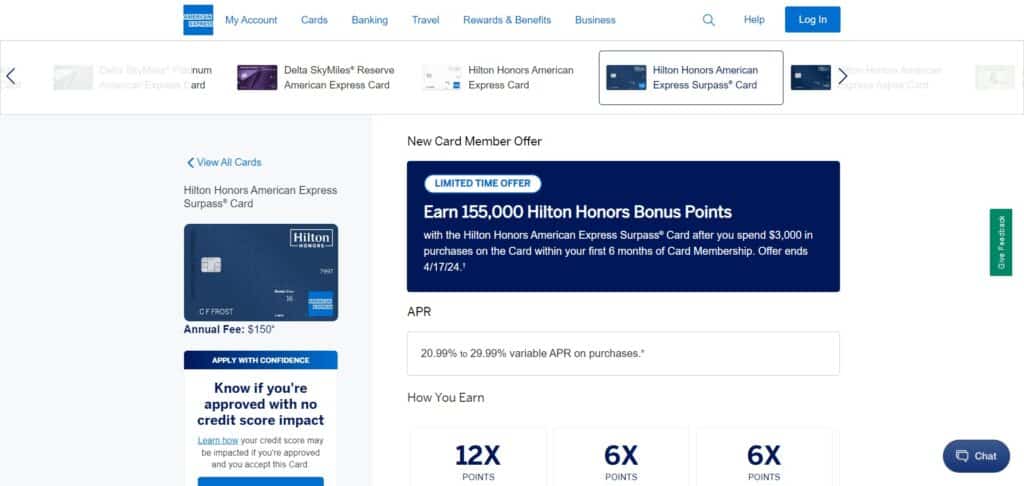The height and width of the screenshot is (486, 1024).
Task: Go to previous cards in carousel
Action: coord(10,76)
